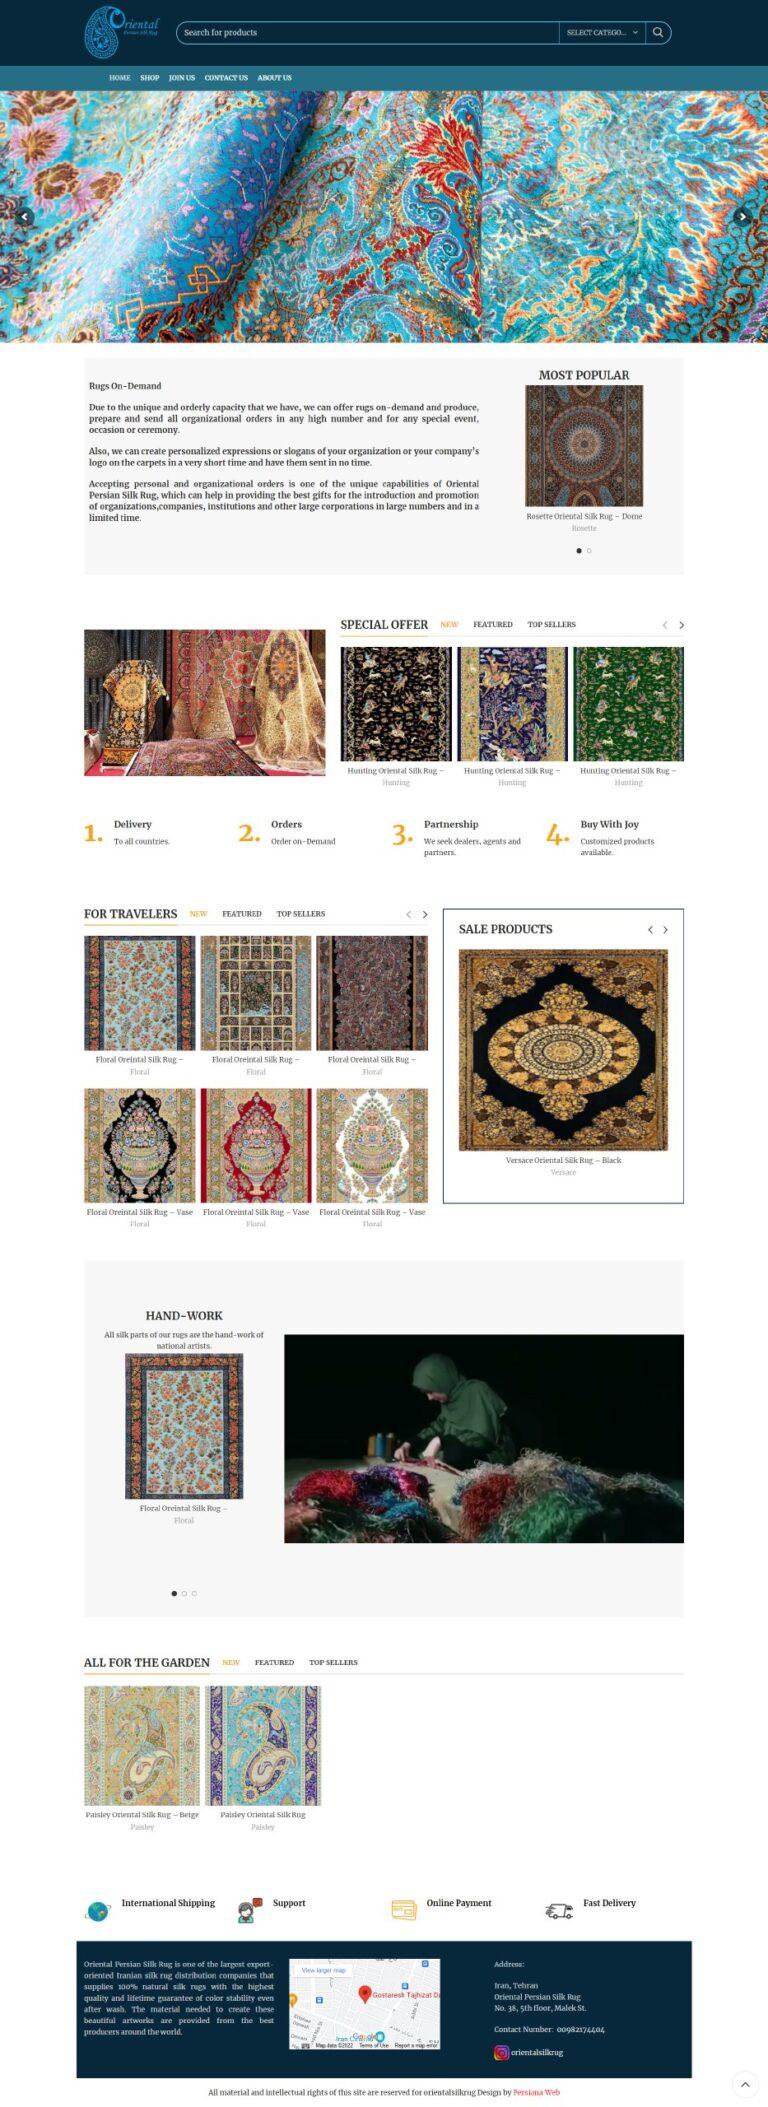Image resolution: width=768 pixels, height=2107 pixels.
Task: Open the Persiana Web link
Action: pyautogui.click(x=536, y=2092)
